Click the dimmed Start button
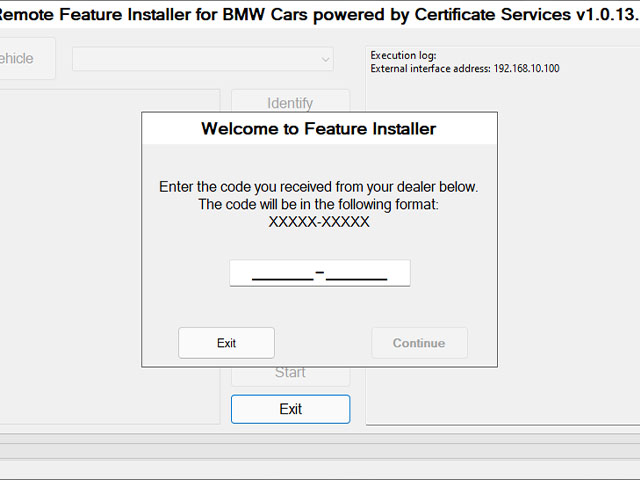 pos(290,376)
